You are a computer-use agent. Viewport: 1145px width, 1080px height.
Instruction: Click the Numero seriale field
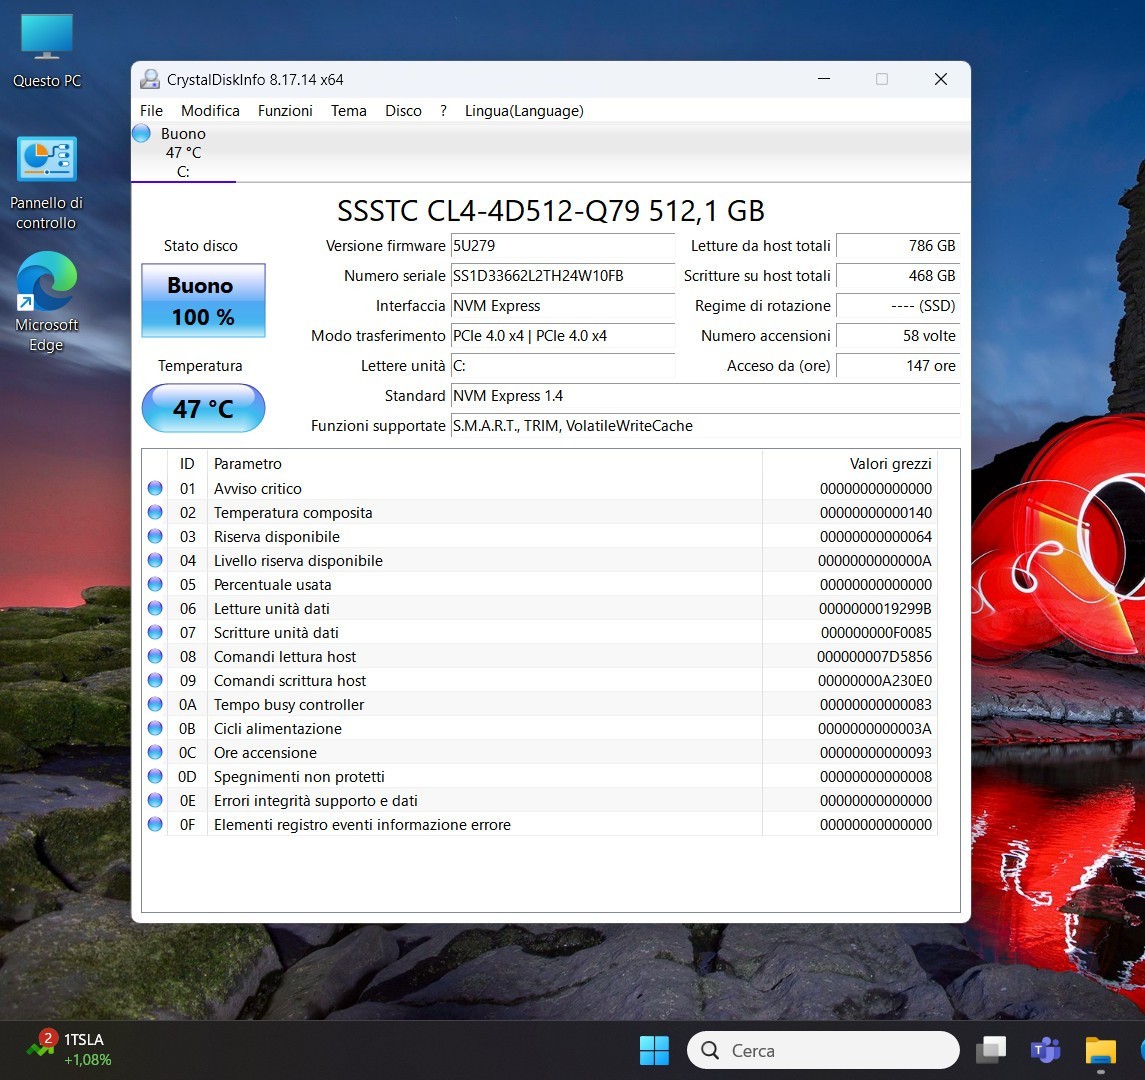coord(562,275)
